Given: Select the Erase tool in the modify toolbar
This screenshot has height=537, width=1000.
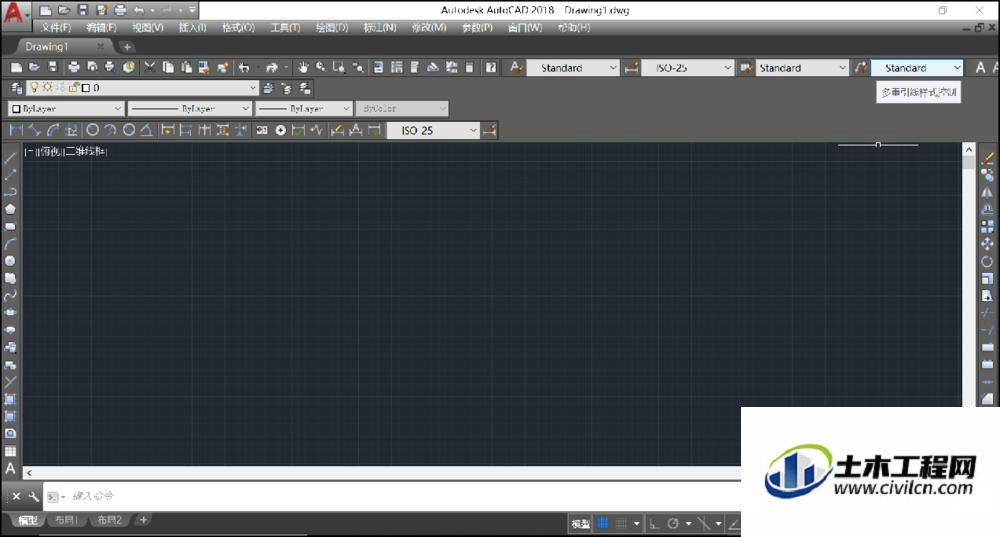Looking at the screenshot, I should 987,158.
